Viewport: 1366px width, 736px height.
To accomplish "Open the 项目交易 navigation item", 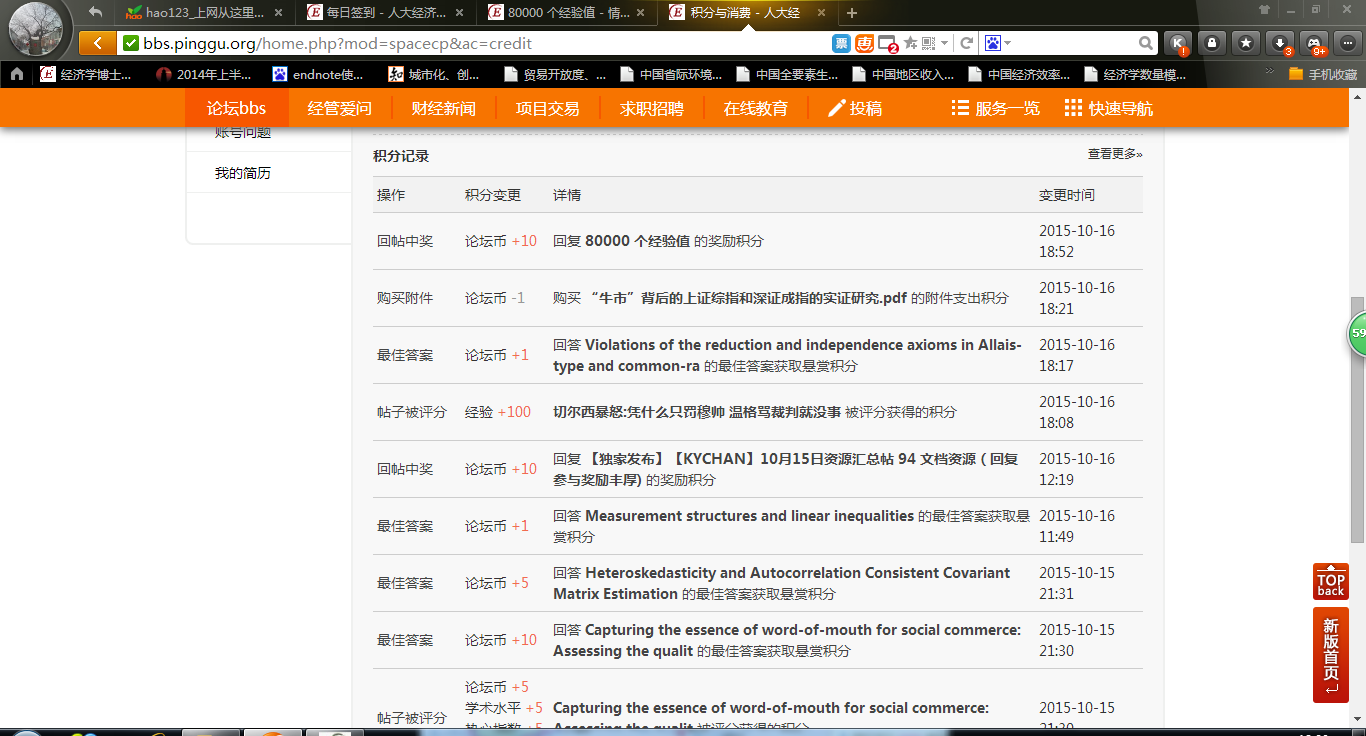I will tap(548, 109).
